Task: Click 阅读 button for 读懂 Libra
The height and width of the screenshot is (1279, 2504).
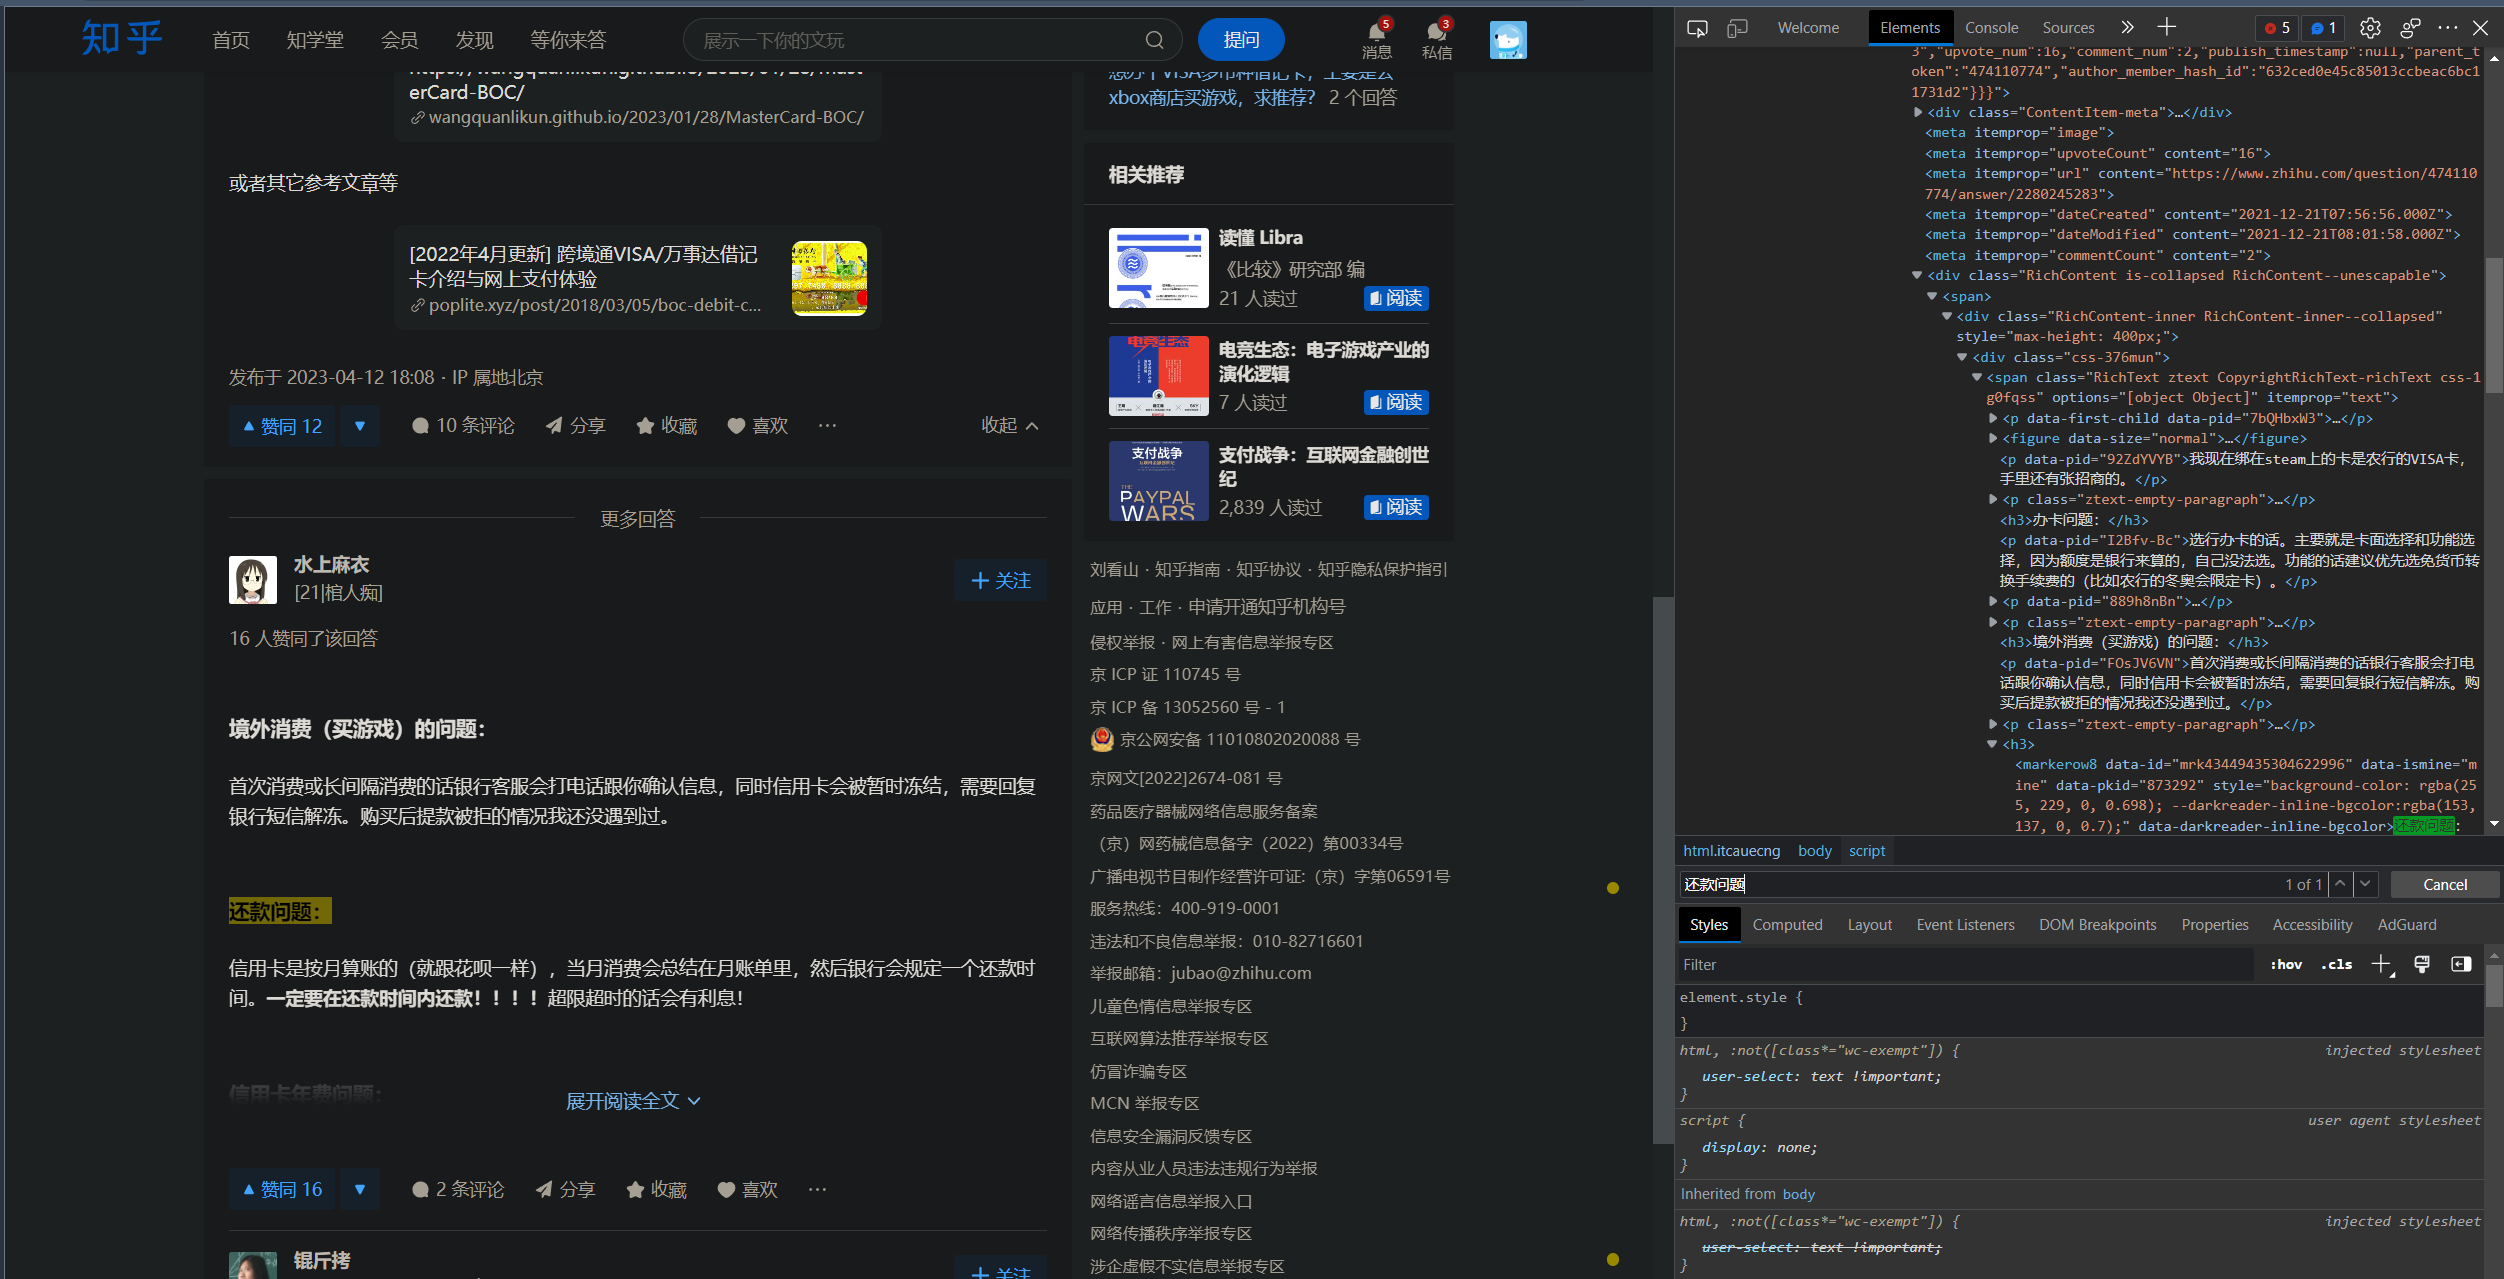Action: click(x=1396, y=298)
